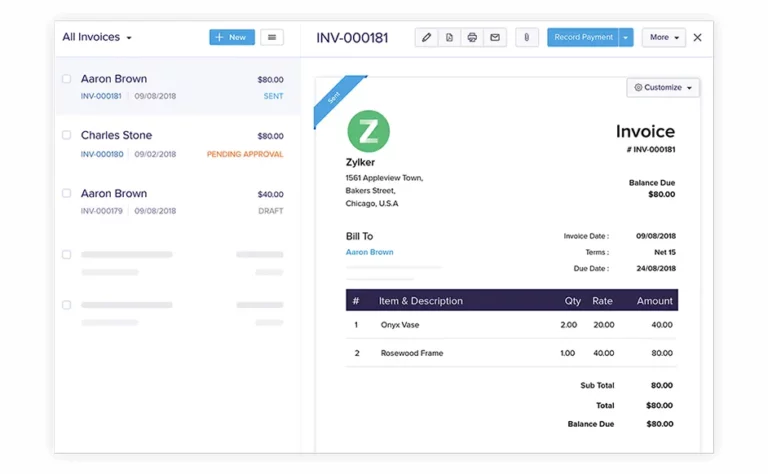This screenshot has height=474, width=768.
Task: Click the New invoice button
Action: pyautogui.click(x=231, y=38)
